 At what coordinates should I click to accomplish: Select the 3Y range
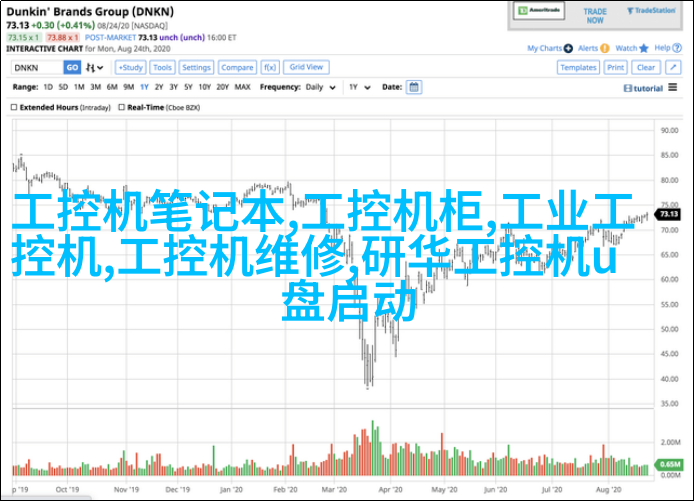174,87
